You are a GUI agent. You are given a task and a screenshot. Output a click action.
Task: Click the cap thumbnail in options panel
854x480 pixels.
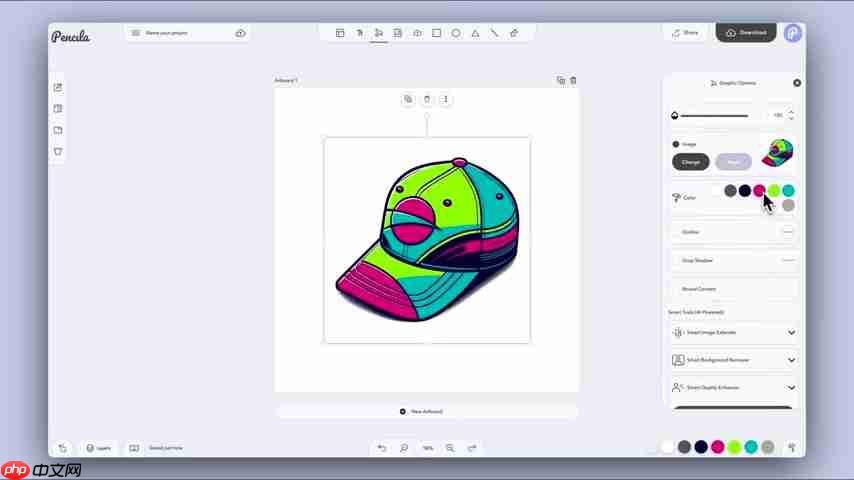(x=777, y=153)
